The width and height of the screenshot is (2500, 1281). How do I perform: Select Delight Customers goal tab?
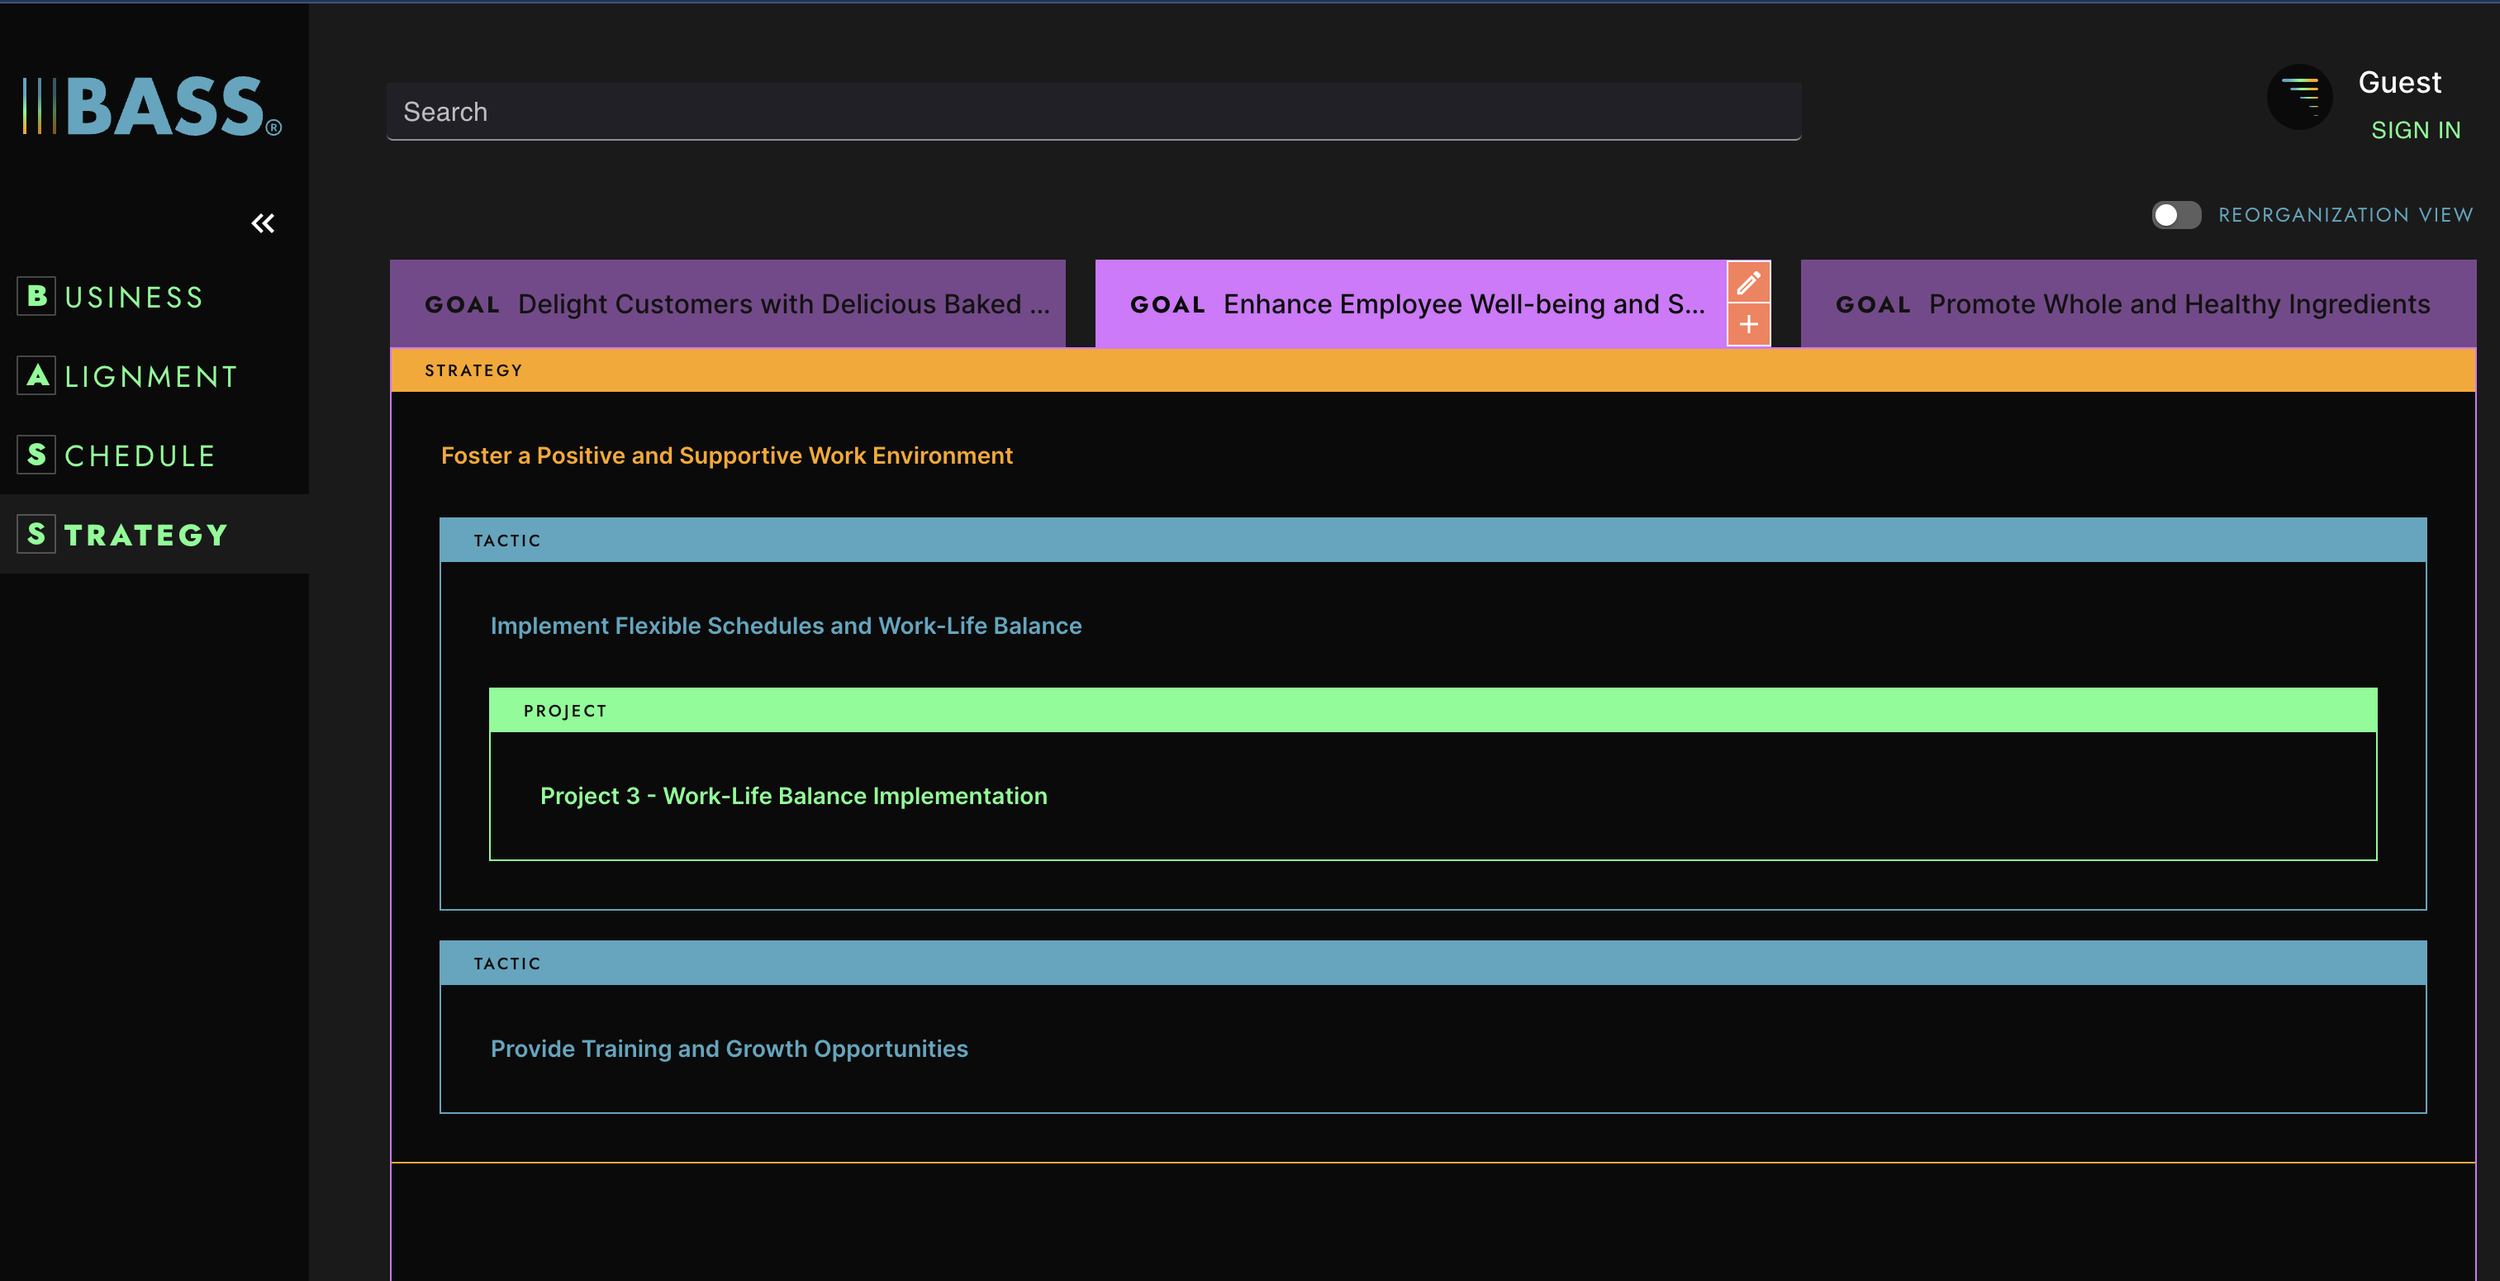tap(727, 304)
